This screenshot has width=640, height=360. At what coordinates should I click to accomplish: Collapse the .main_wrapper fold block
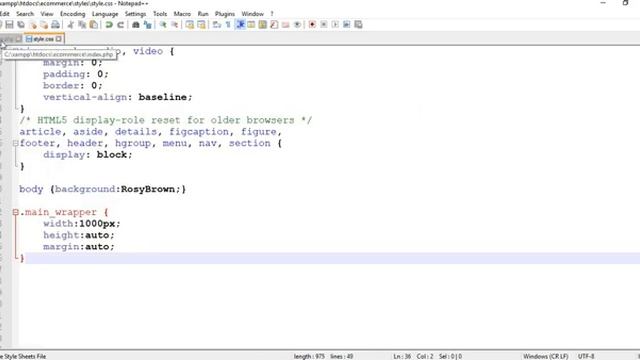point(16,212)
